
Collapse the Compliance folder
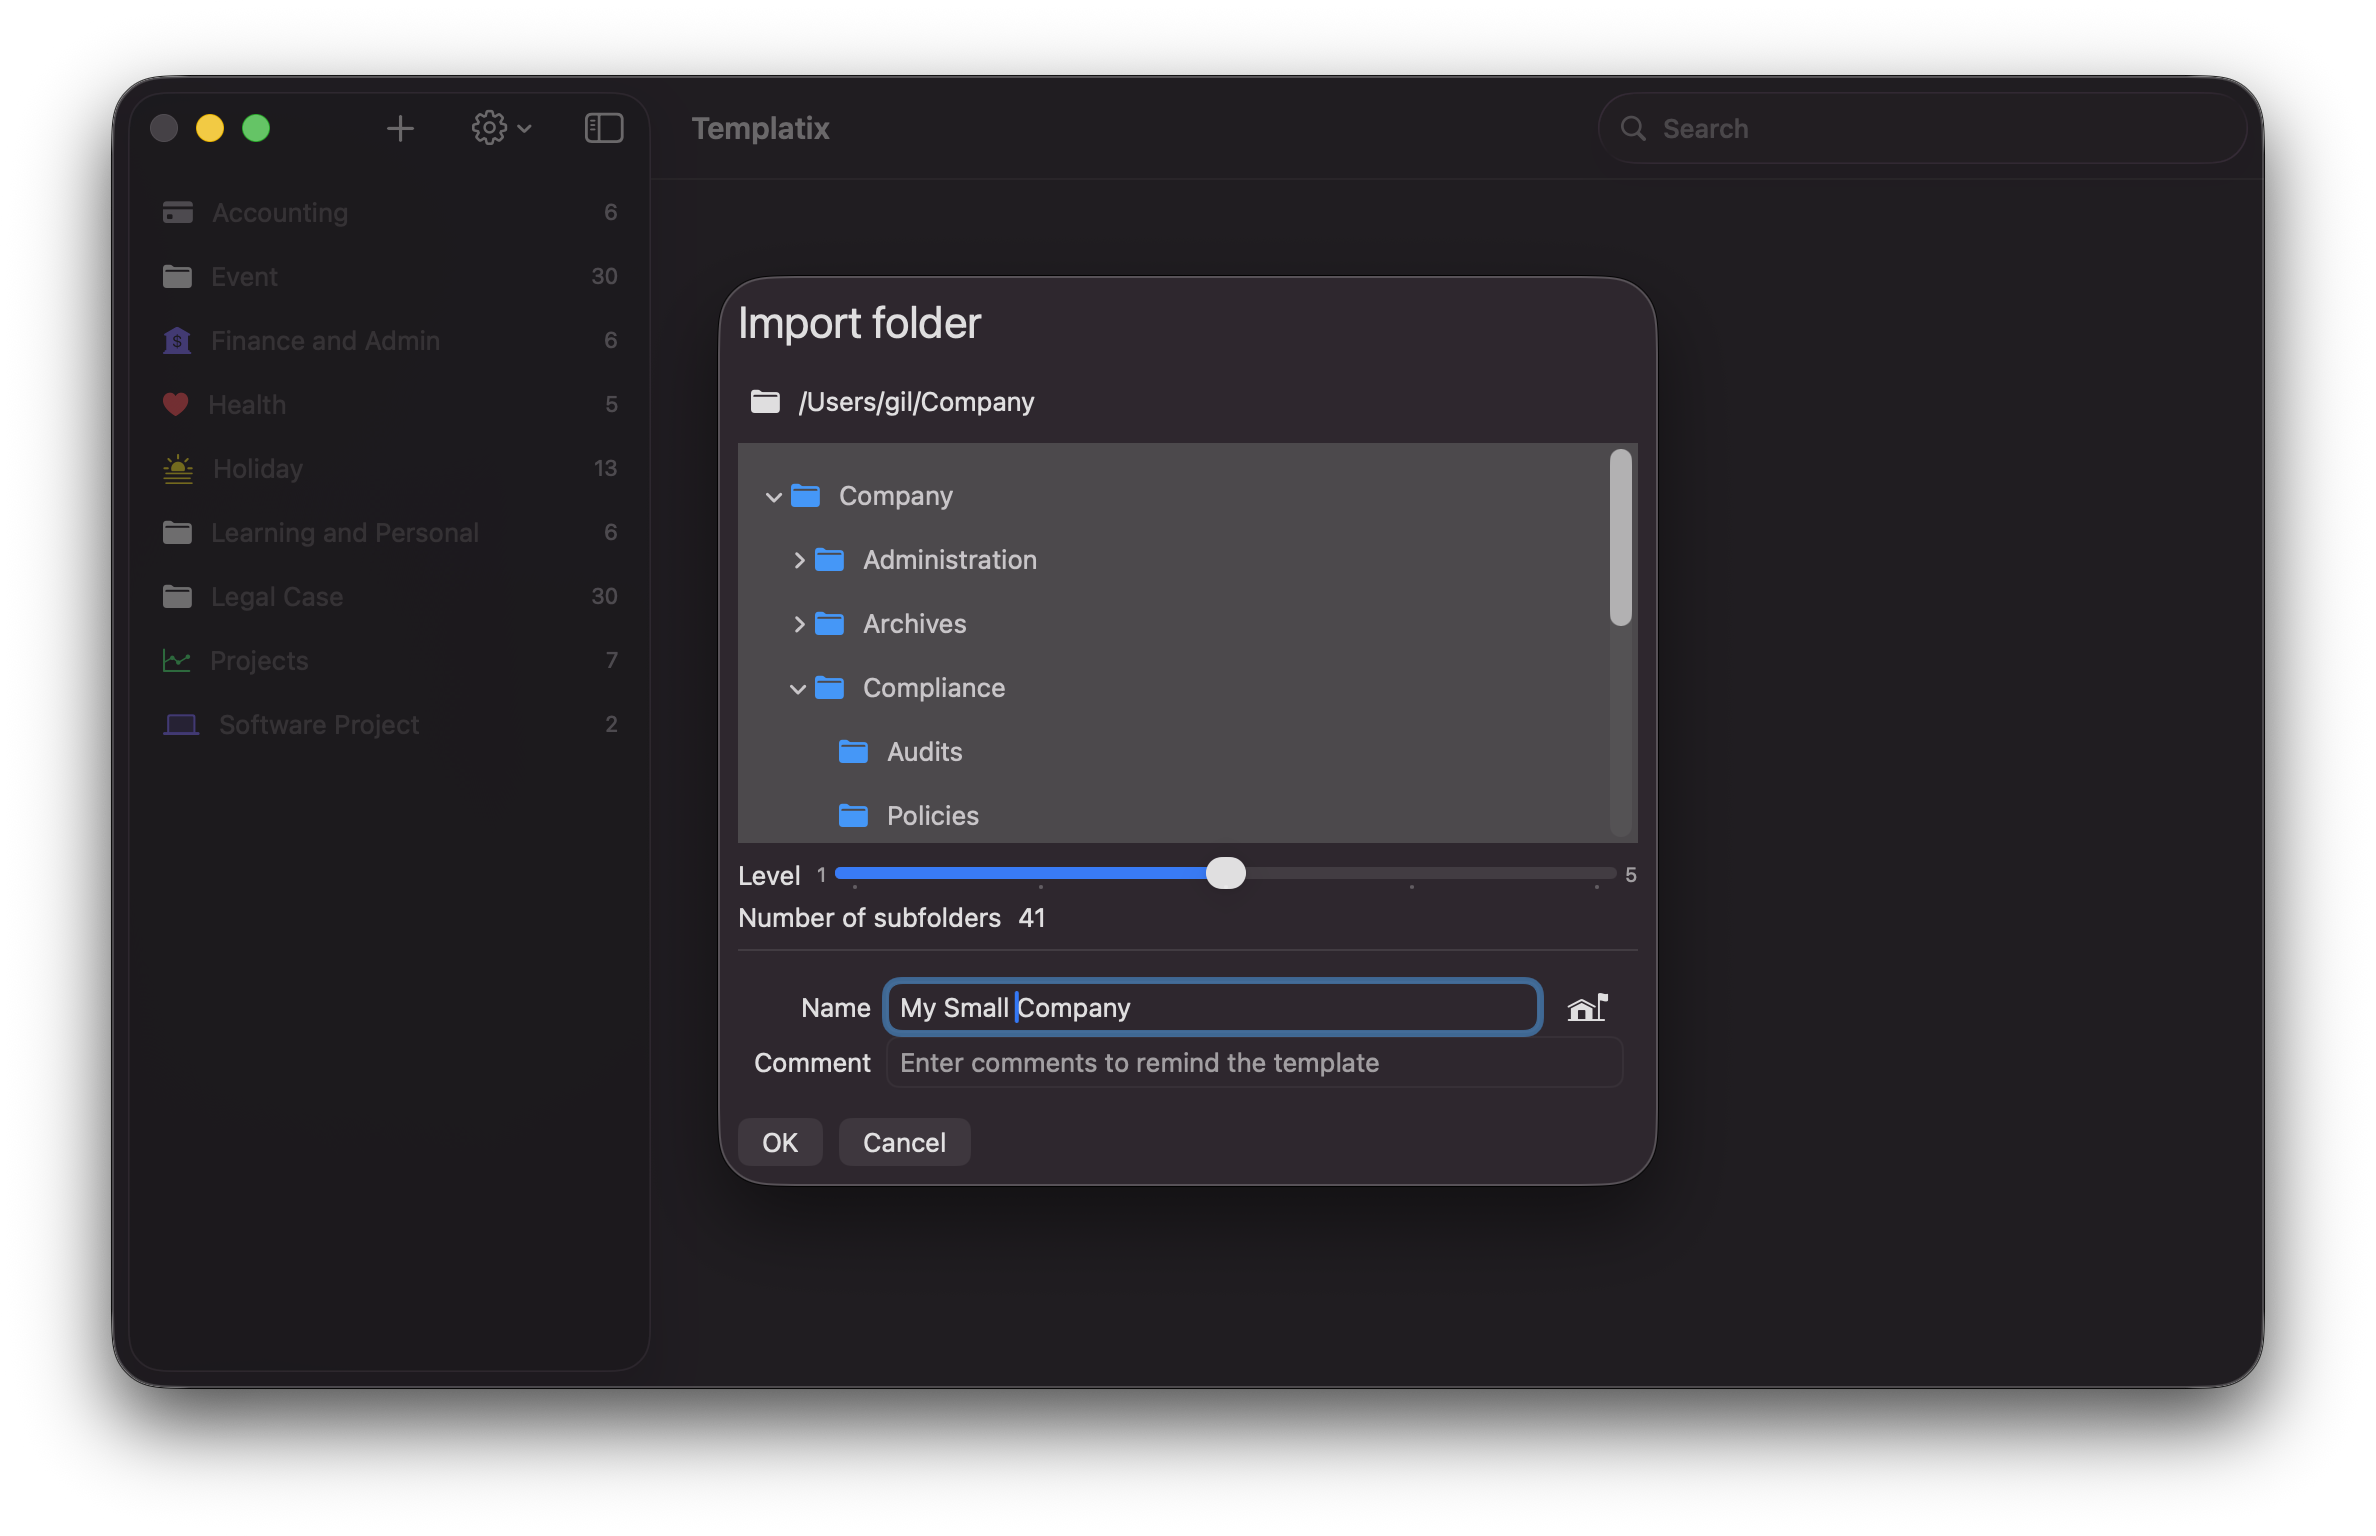[797, 688]
